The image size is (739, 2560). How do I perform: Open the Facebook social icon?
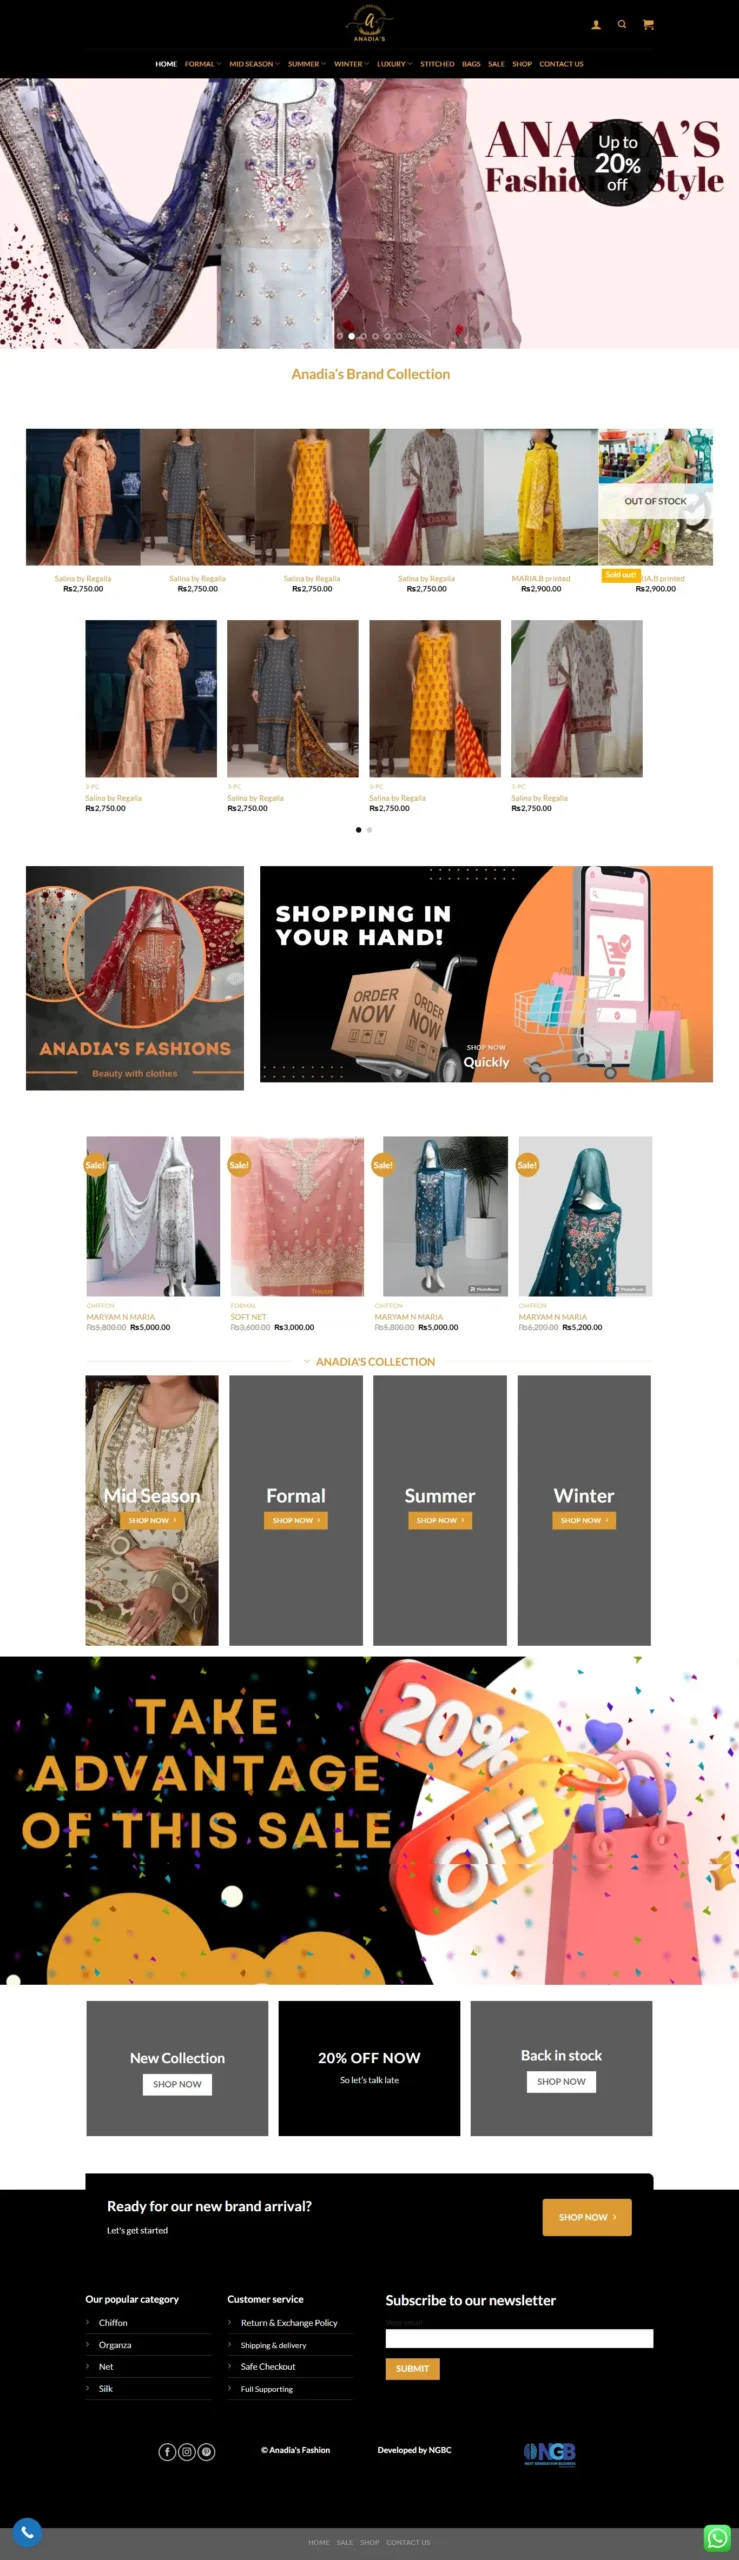pos(167,2451)
